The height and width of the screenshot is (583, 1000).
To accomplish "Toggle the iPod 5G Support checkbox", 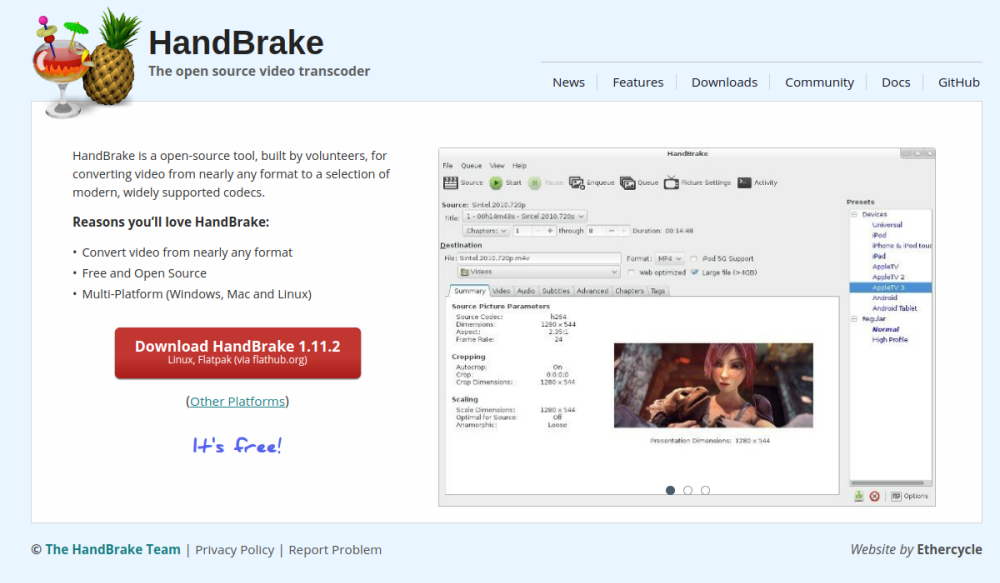I will tap(694, 259).
